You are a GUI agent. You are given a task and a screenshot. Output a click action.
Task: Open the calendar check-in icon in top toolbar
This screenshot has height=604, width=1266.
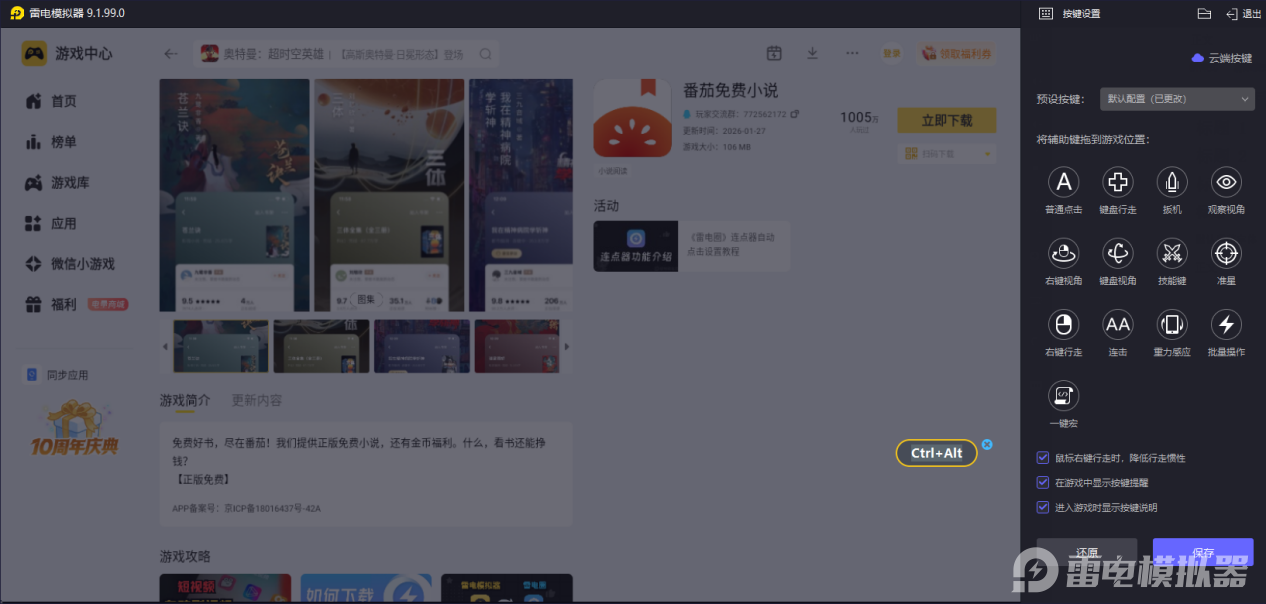tap(774, 53)
